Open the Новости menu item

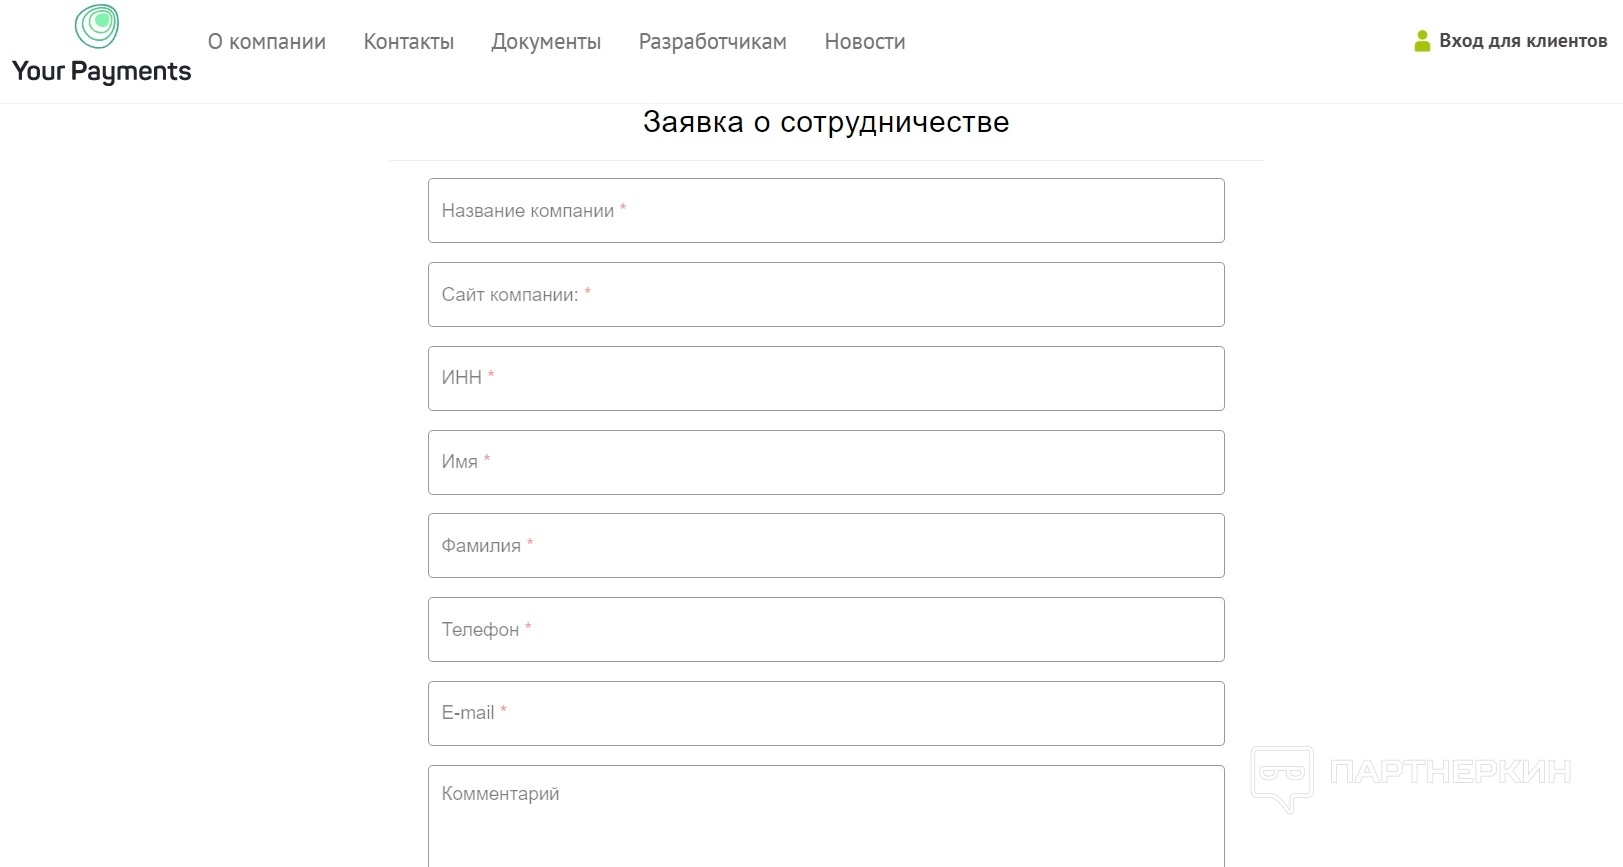click(865, 42)
